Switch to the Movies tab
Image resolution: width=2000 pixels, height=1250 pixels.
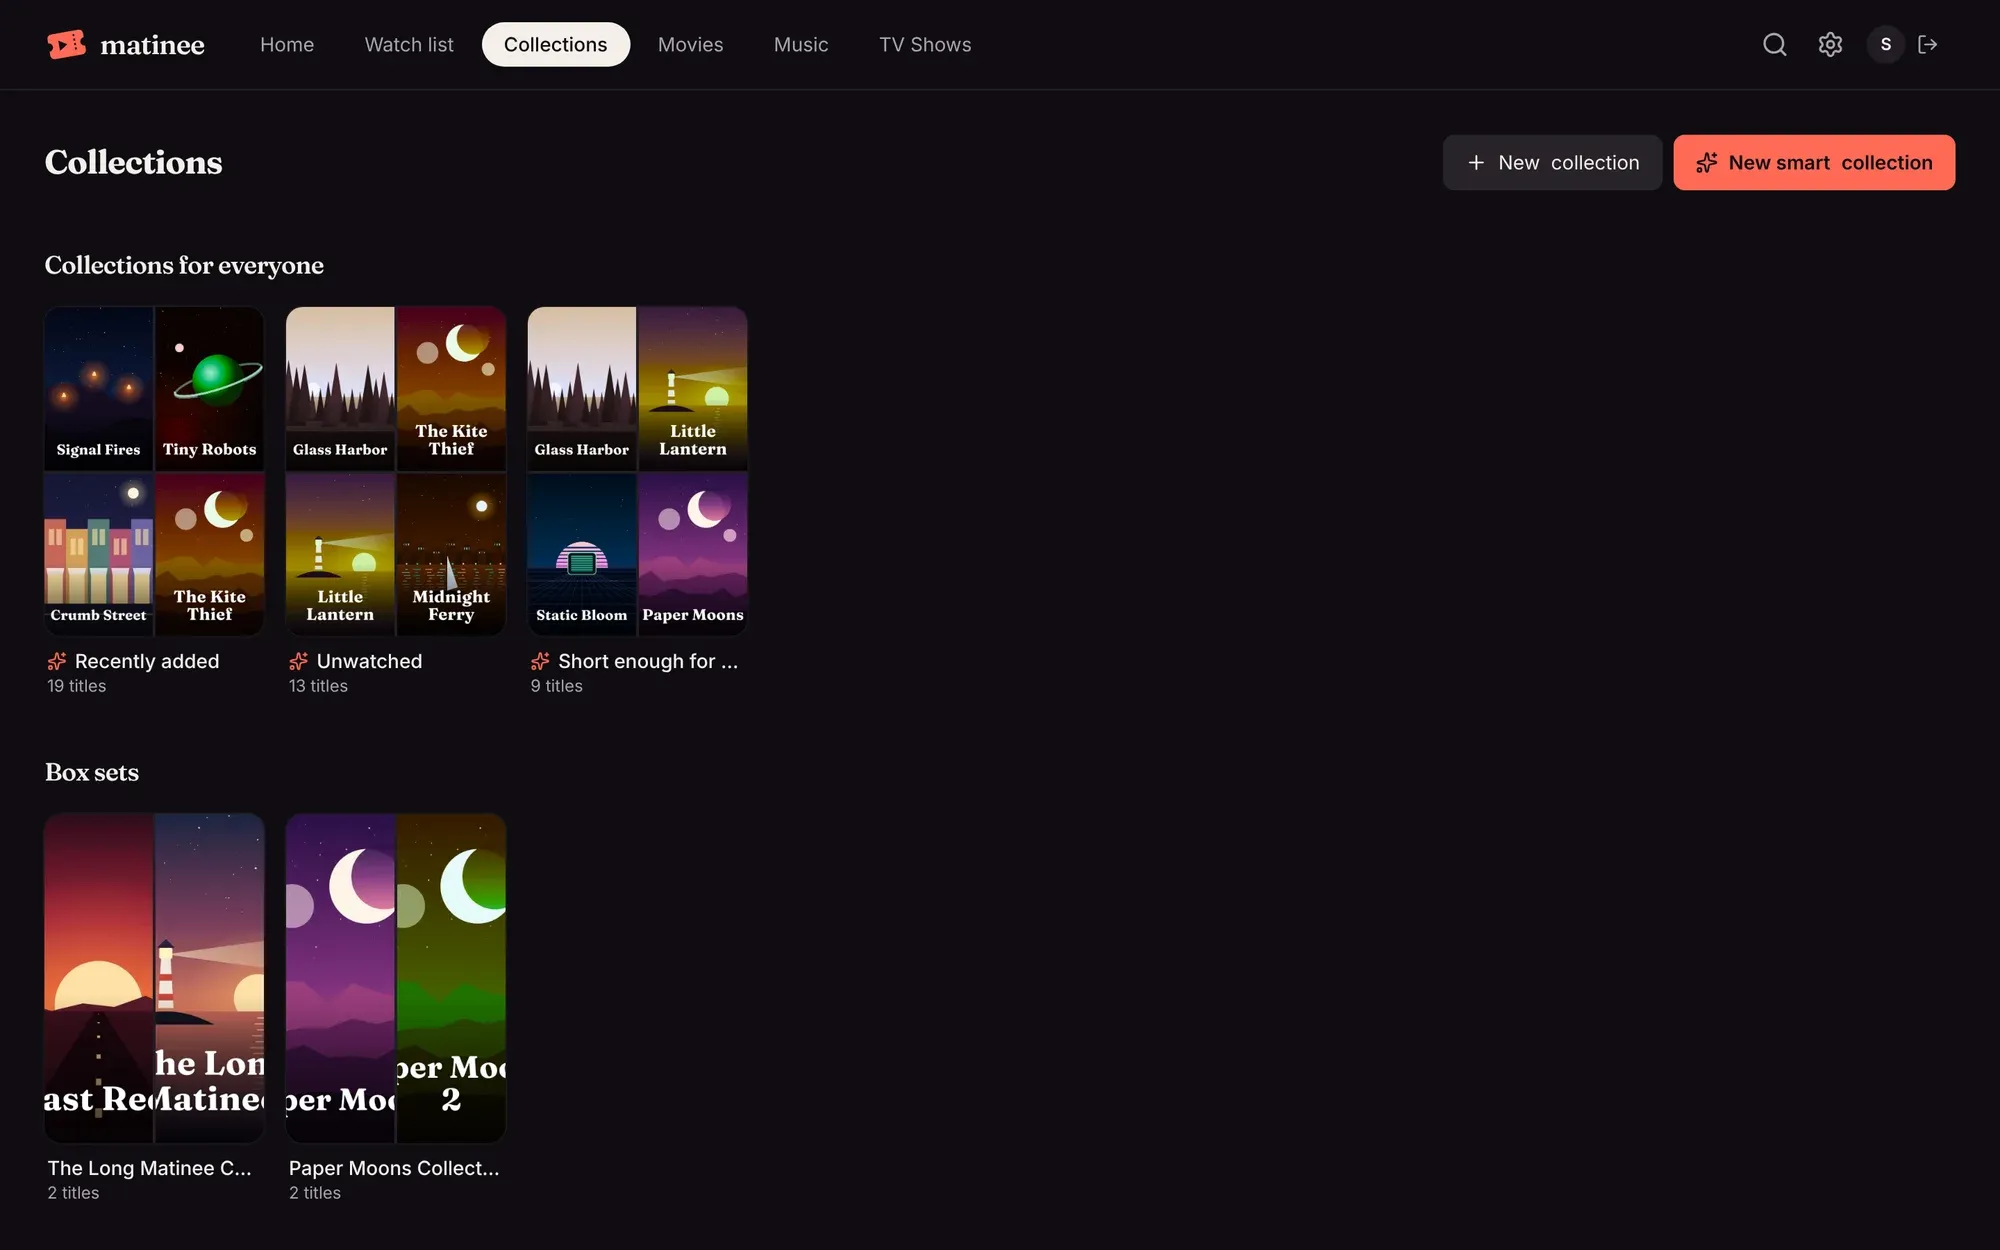point(690,44)
